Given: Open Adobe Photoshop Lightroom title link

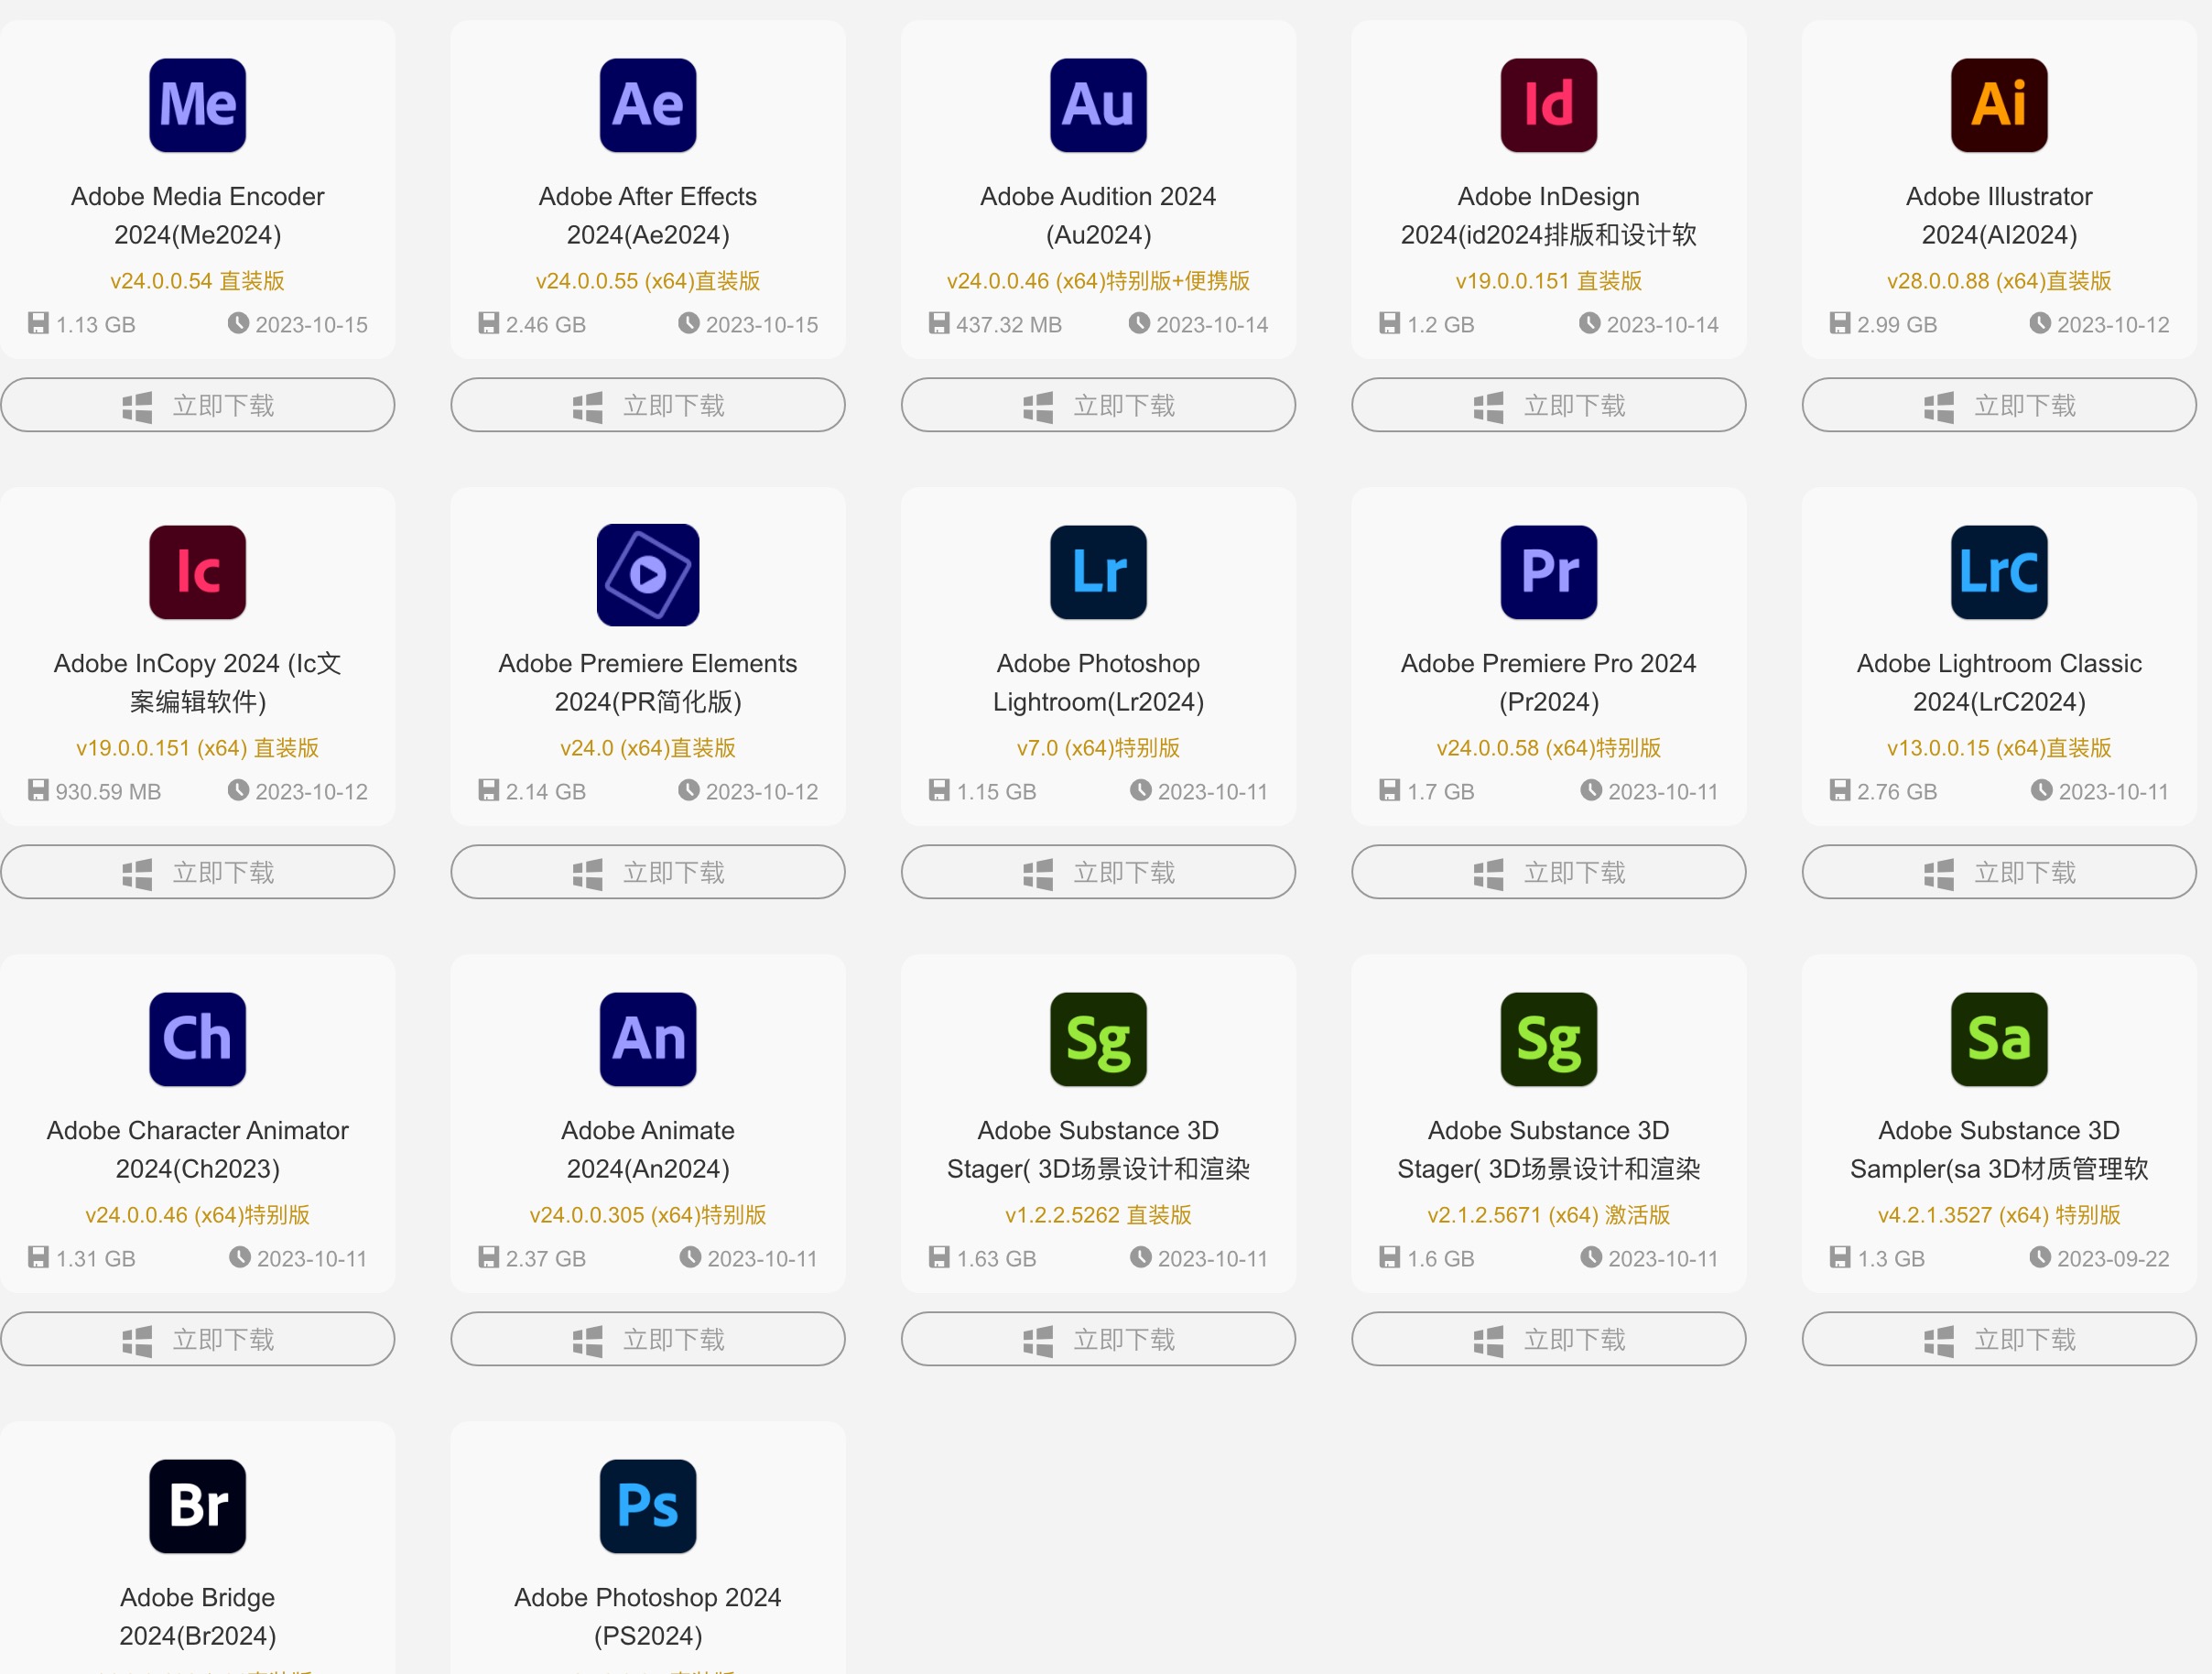Looking at the screenshot, I should [1098, 682].
